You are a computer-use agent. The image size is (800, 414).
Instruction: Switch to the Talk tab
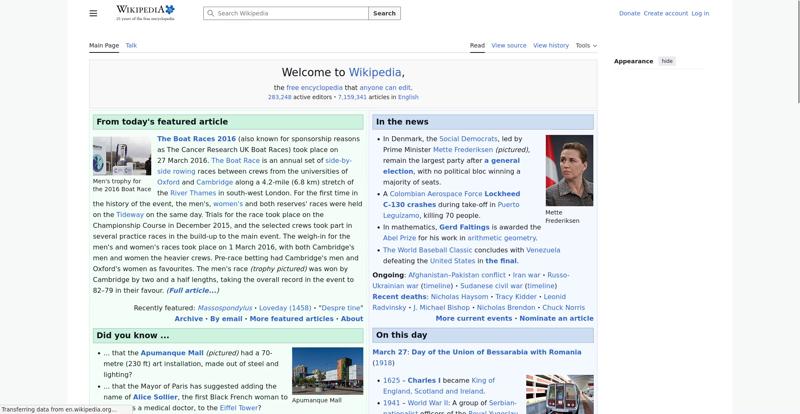131,45
